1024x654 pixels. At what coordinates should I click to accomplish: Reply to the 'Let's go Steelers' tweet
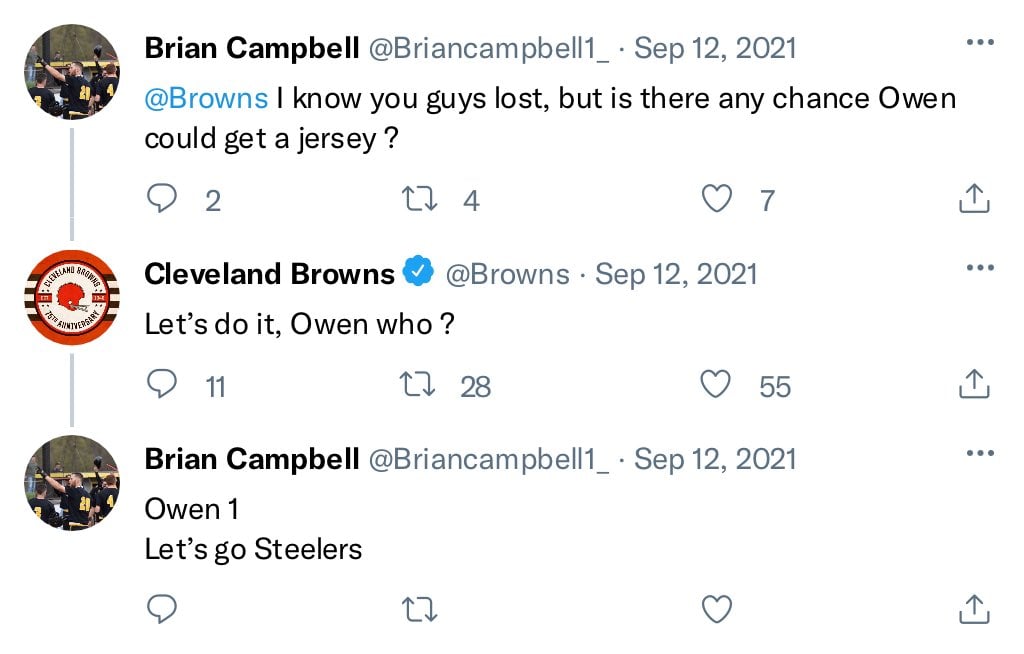point(162,609)
